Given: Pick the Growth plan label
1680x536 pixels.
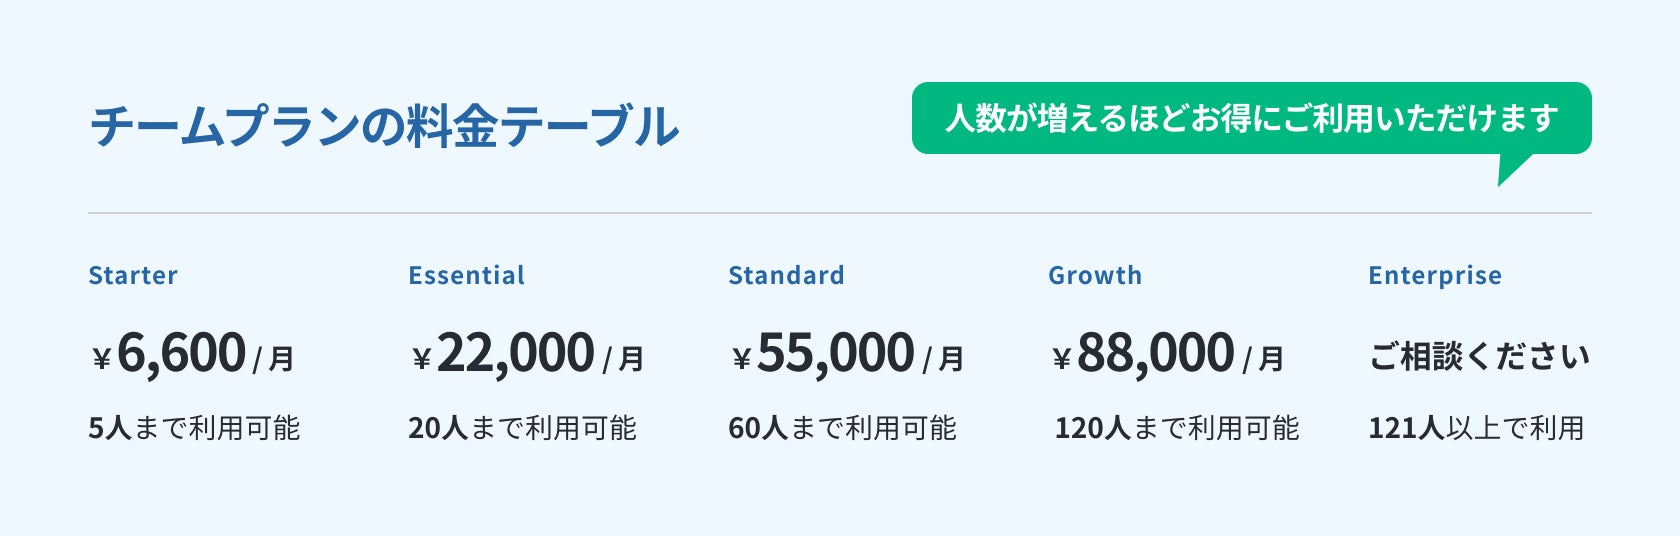Looking at the screenshot, I should pos(1095,276).
